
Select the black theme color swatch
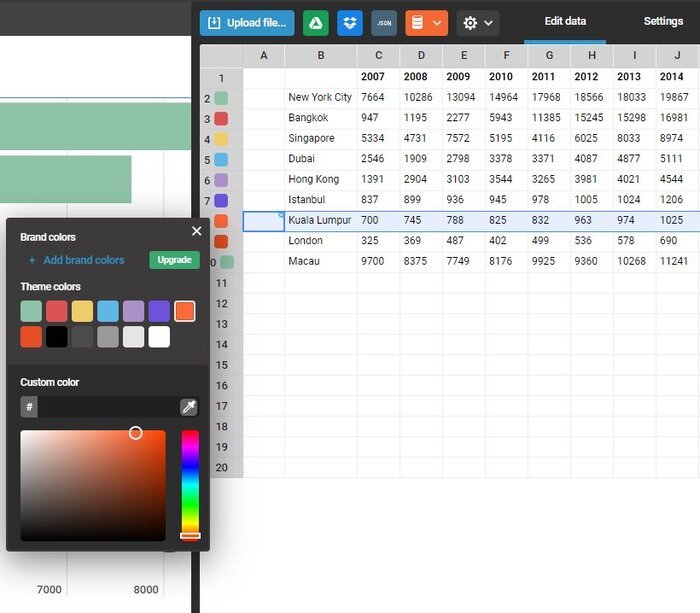pos(57,337)
